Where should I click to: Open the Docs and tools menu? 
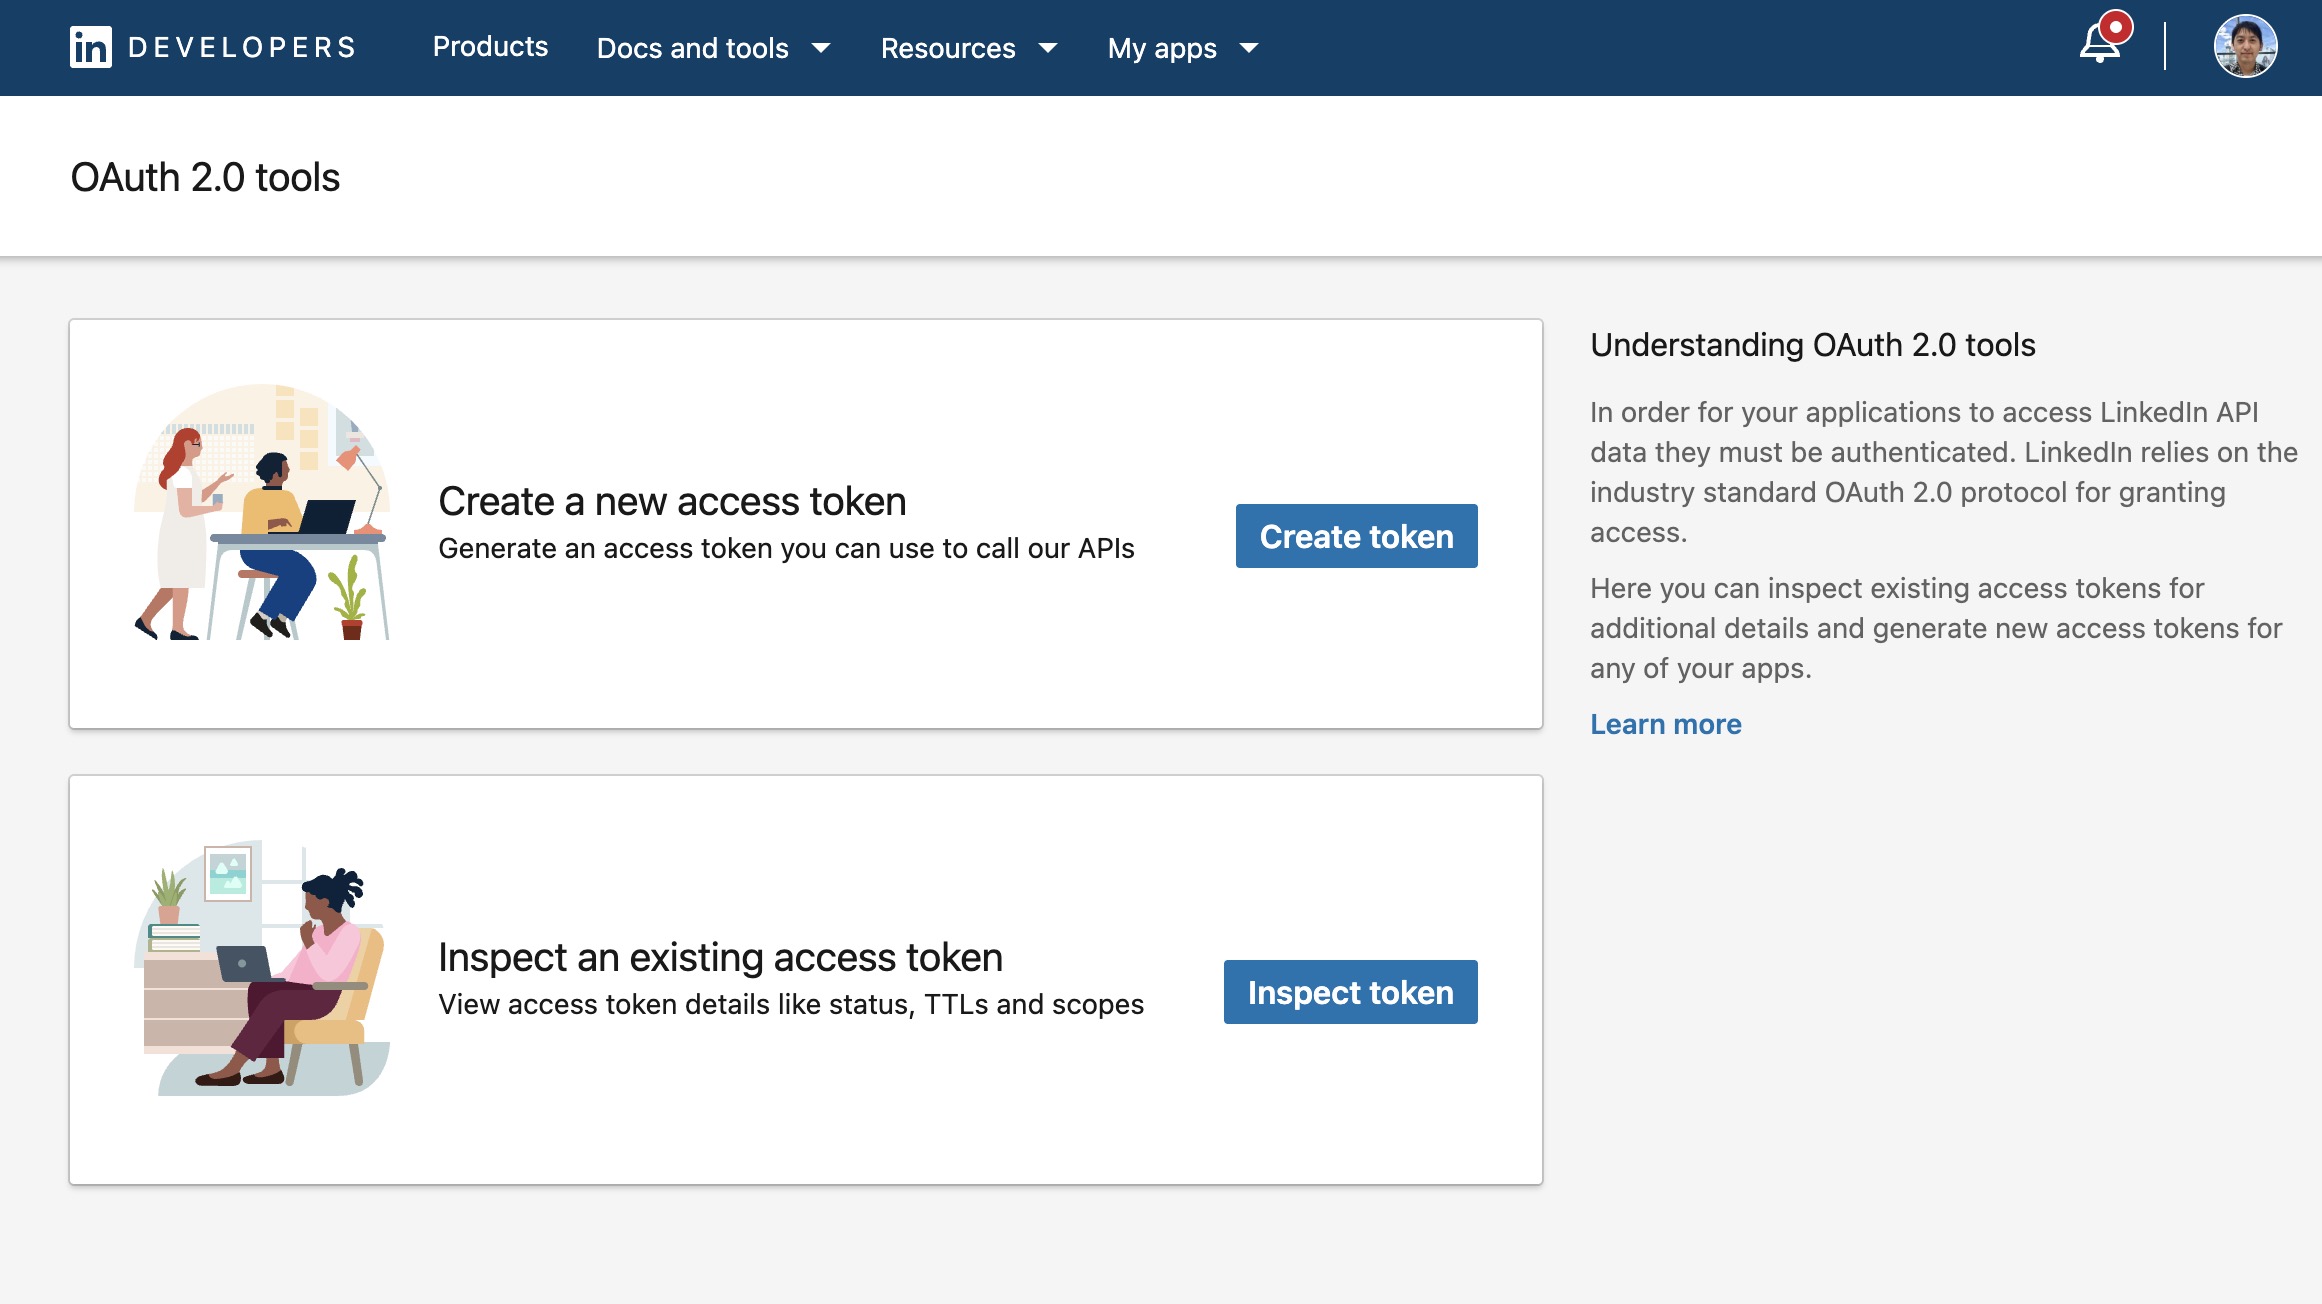[x=692, y=47]
